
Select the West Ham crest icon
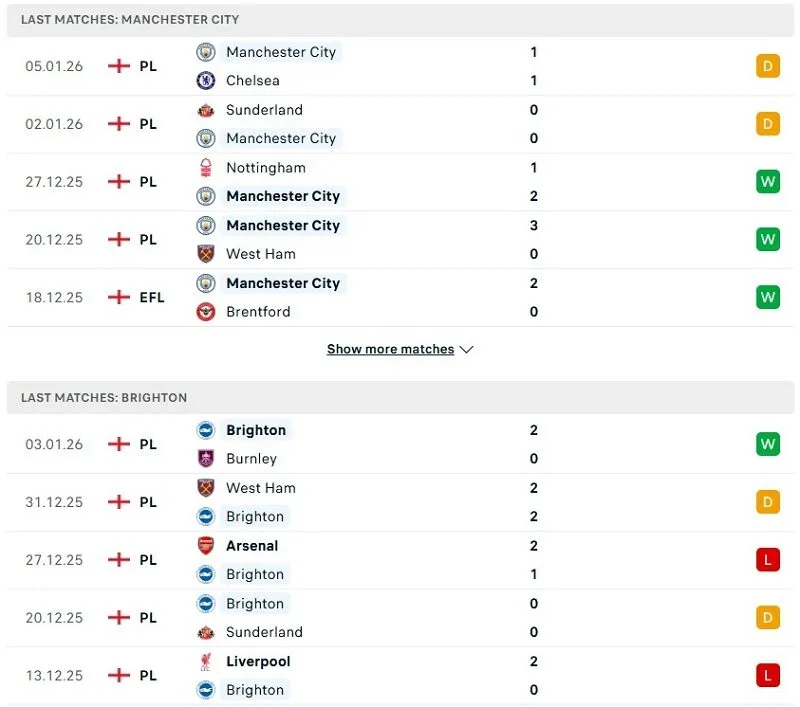[x=206, y=254]
